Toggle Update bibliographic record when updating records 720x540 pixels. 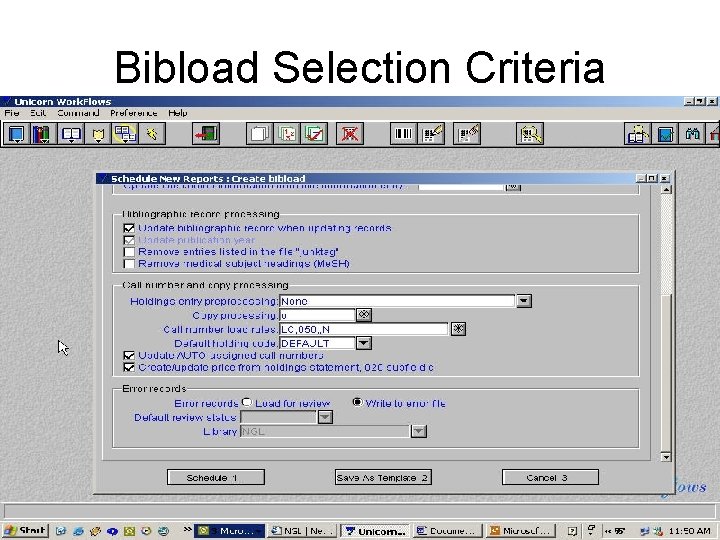click(x=129, y=228)
